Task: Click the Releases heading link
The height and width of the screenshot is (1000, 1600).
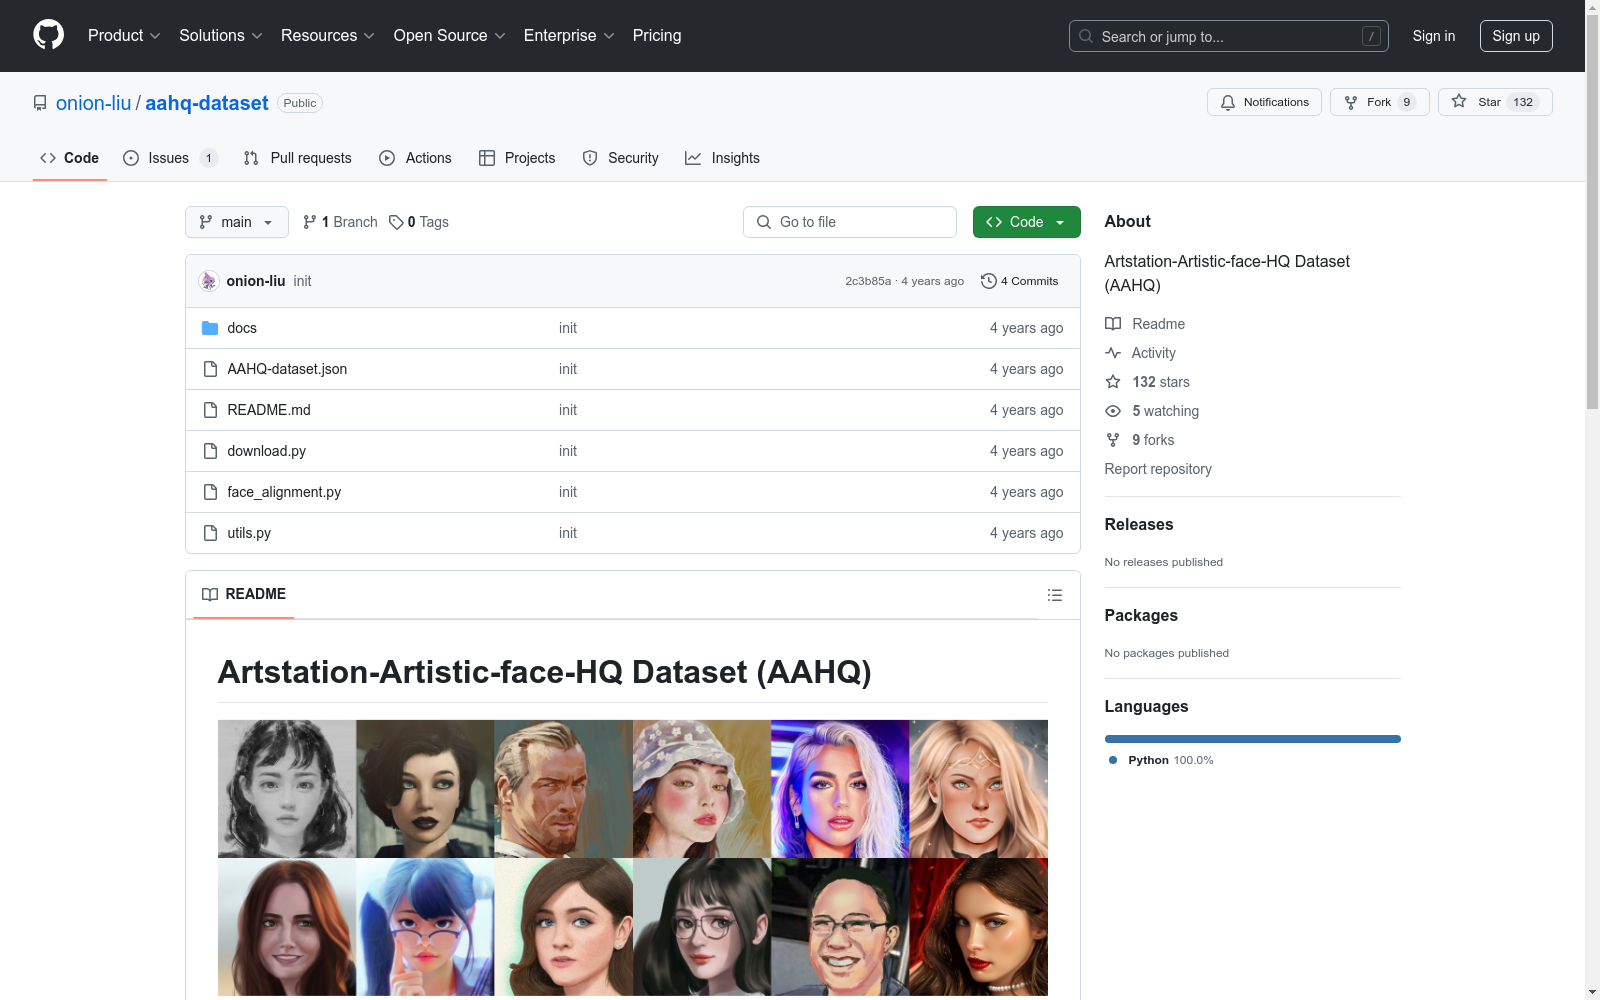Action: [x=1139, y=524]
